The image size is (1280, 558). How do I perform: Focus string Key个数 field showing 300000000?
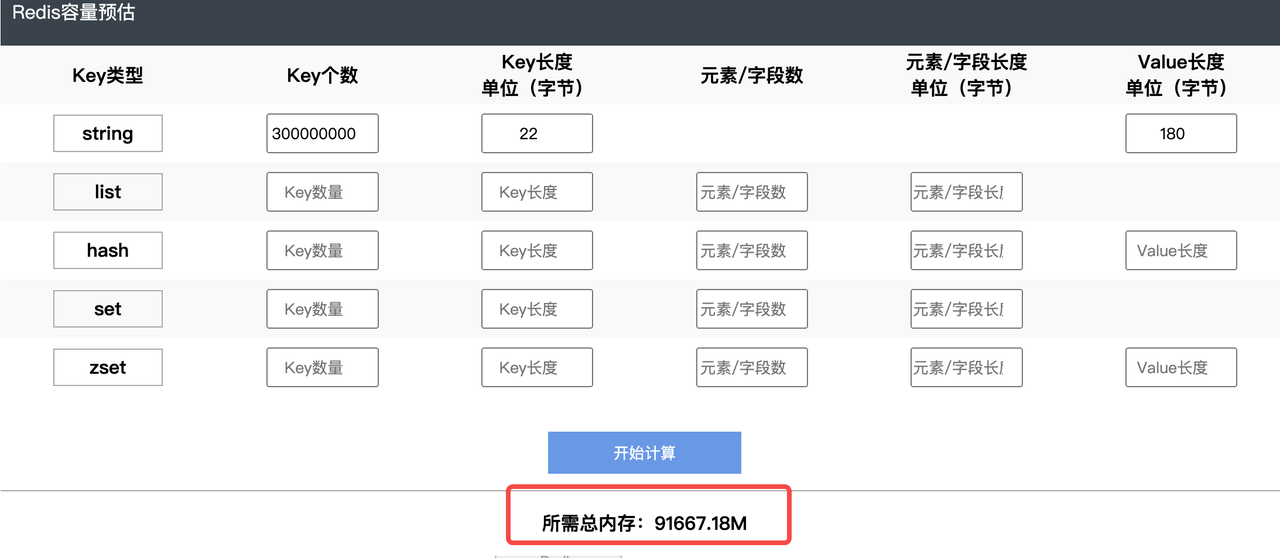[322, 133]
